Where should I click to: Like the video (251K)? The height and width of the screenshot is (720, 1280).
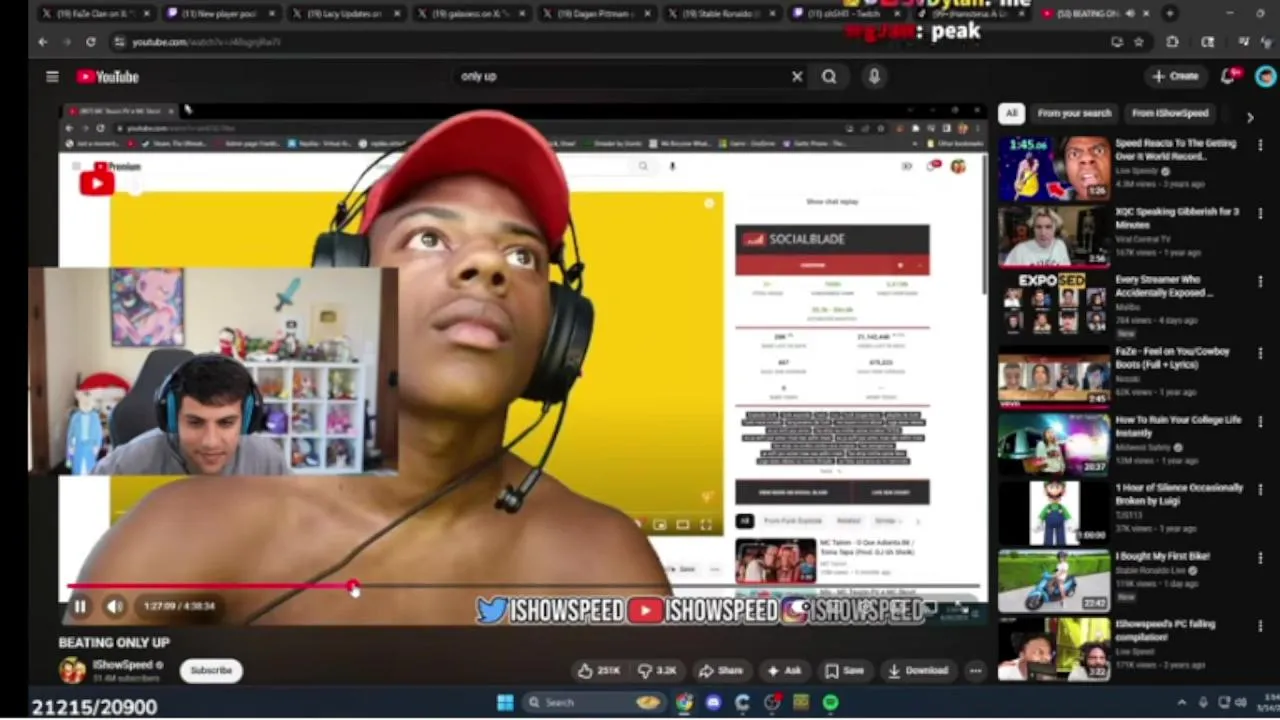pos(597,670)
